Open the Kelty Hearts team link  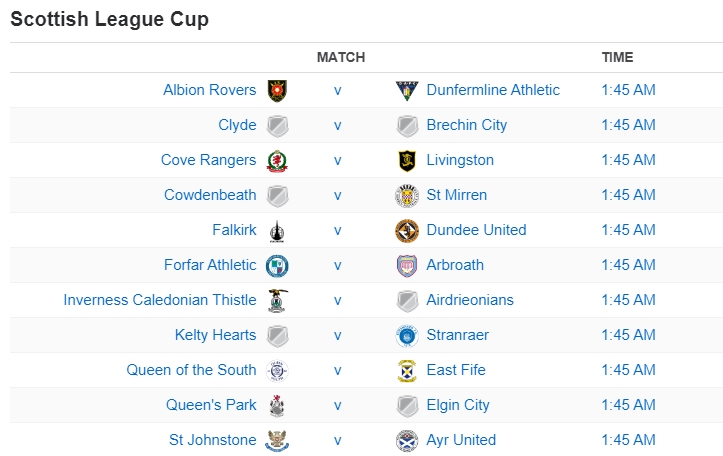215,335
